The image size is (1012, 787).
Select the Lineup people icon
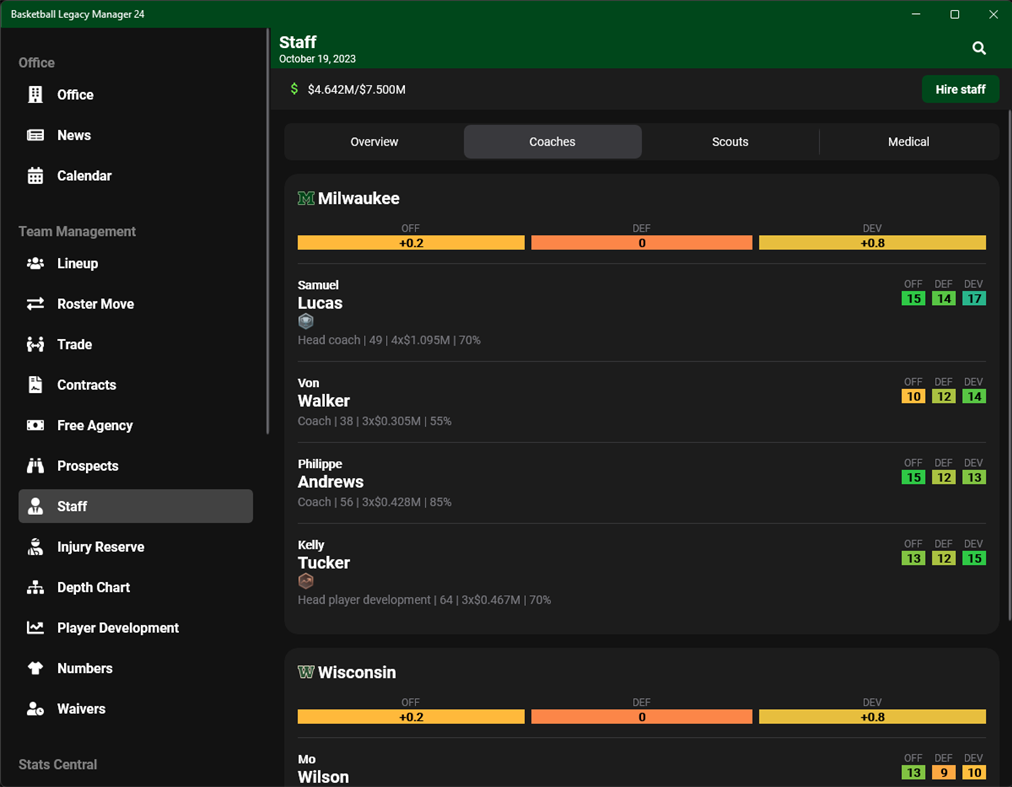click(x=35, y=263)
